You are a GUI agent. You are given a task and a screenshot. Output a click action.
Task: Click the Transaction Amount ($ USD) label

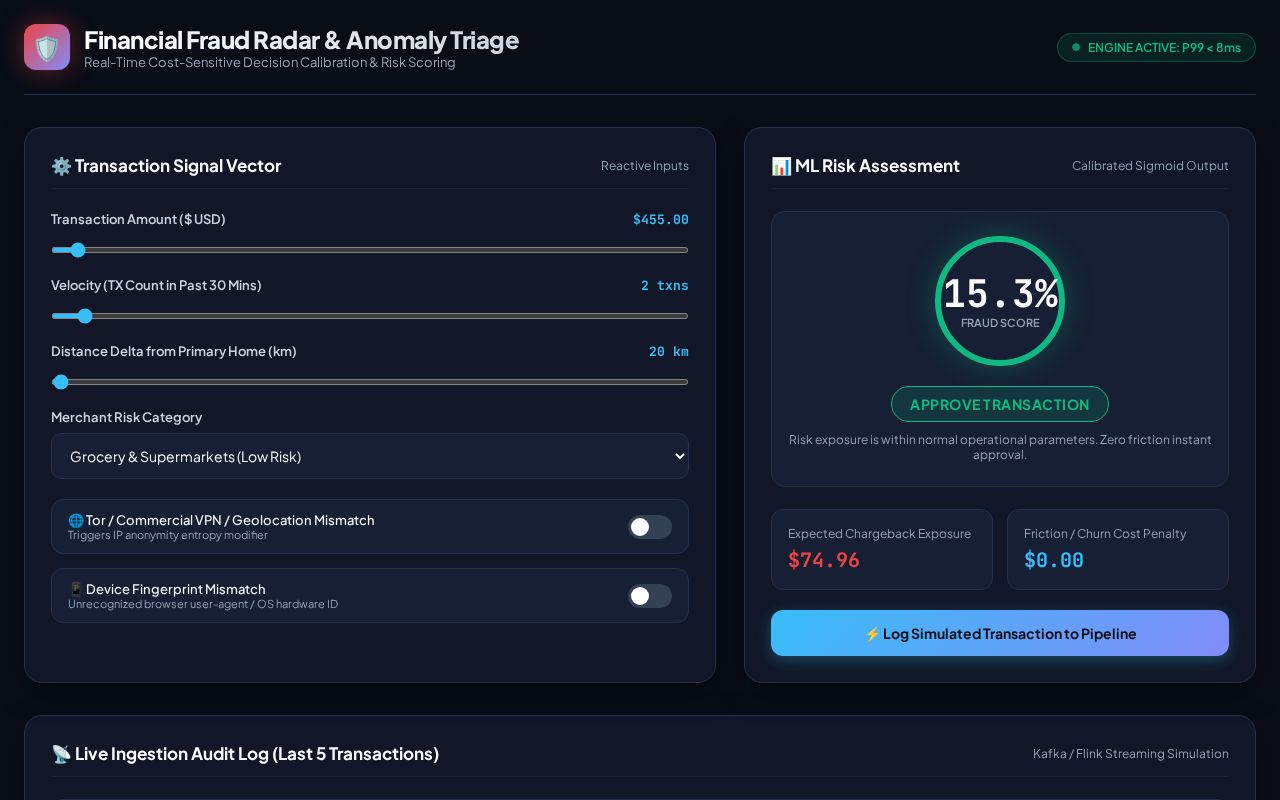pos(138,219)
